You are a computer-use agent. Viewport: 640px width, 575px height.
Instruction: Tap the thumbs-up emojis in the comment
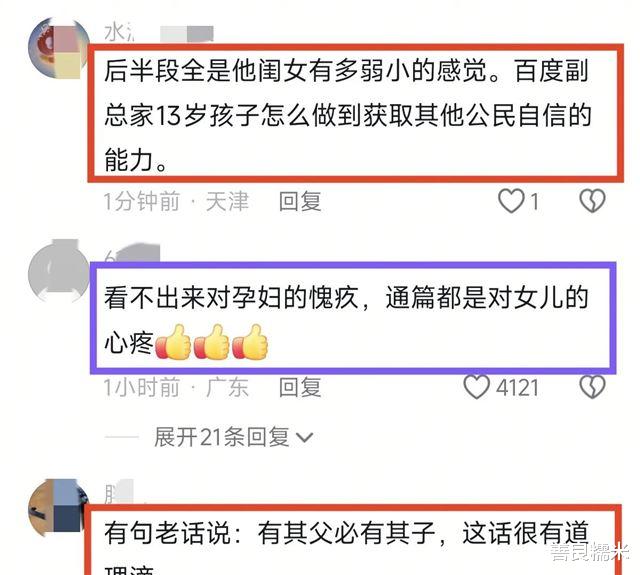pyautogui.click(x=211, y=342)
